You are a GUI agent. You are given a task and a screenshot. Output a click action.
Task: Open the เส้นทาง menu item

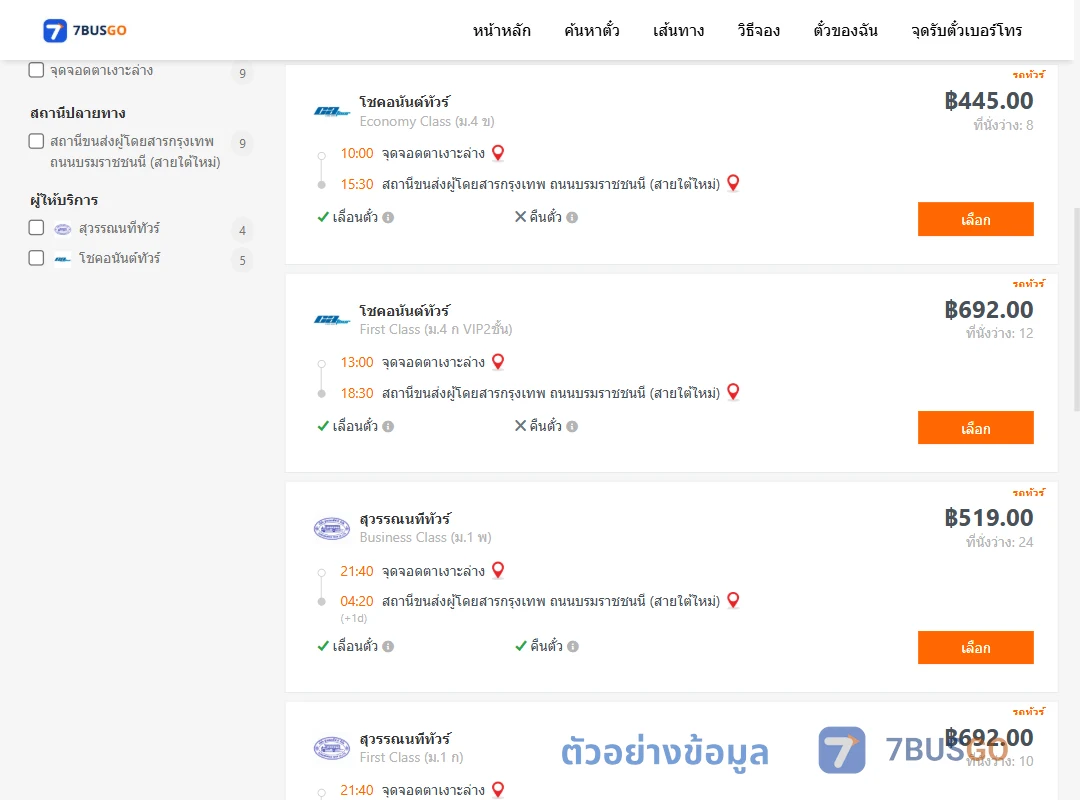coord(678,30)
